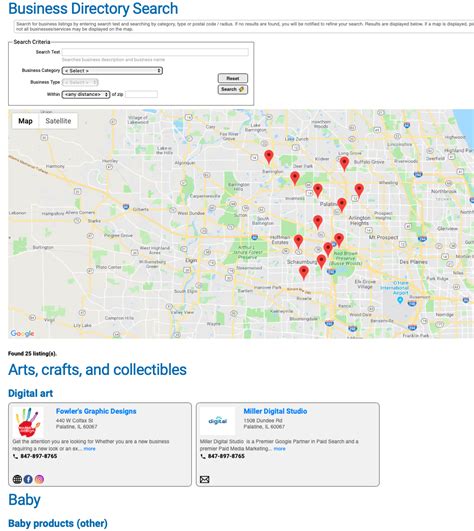The image size is (474, 531).
Task: Click 'more' in Fowler's Graphic Designs description
Action: 89,449
